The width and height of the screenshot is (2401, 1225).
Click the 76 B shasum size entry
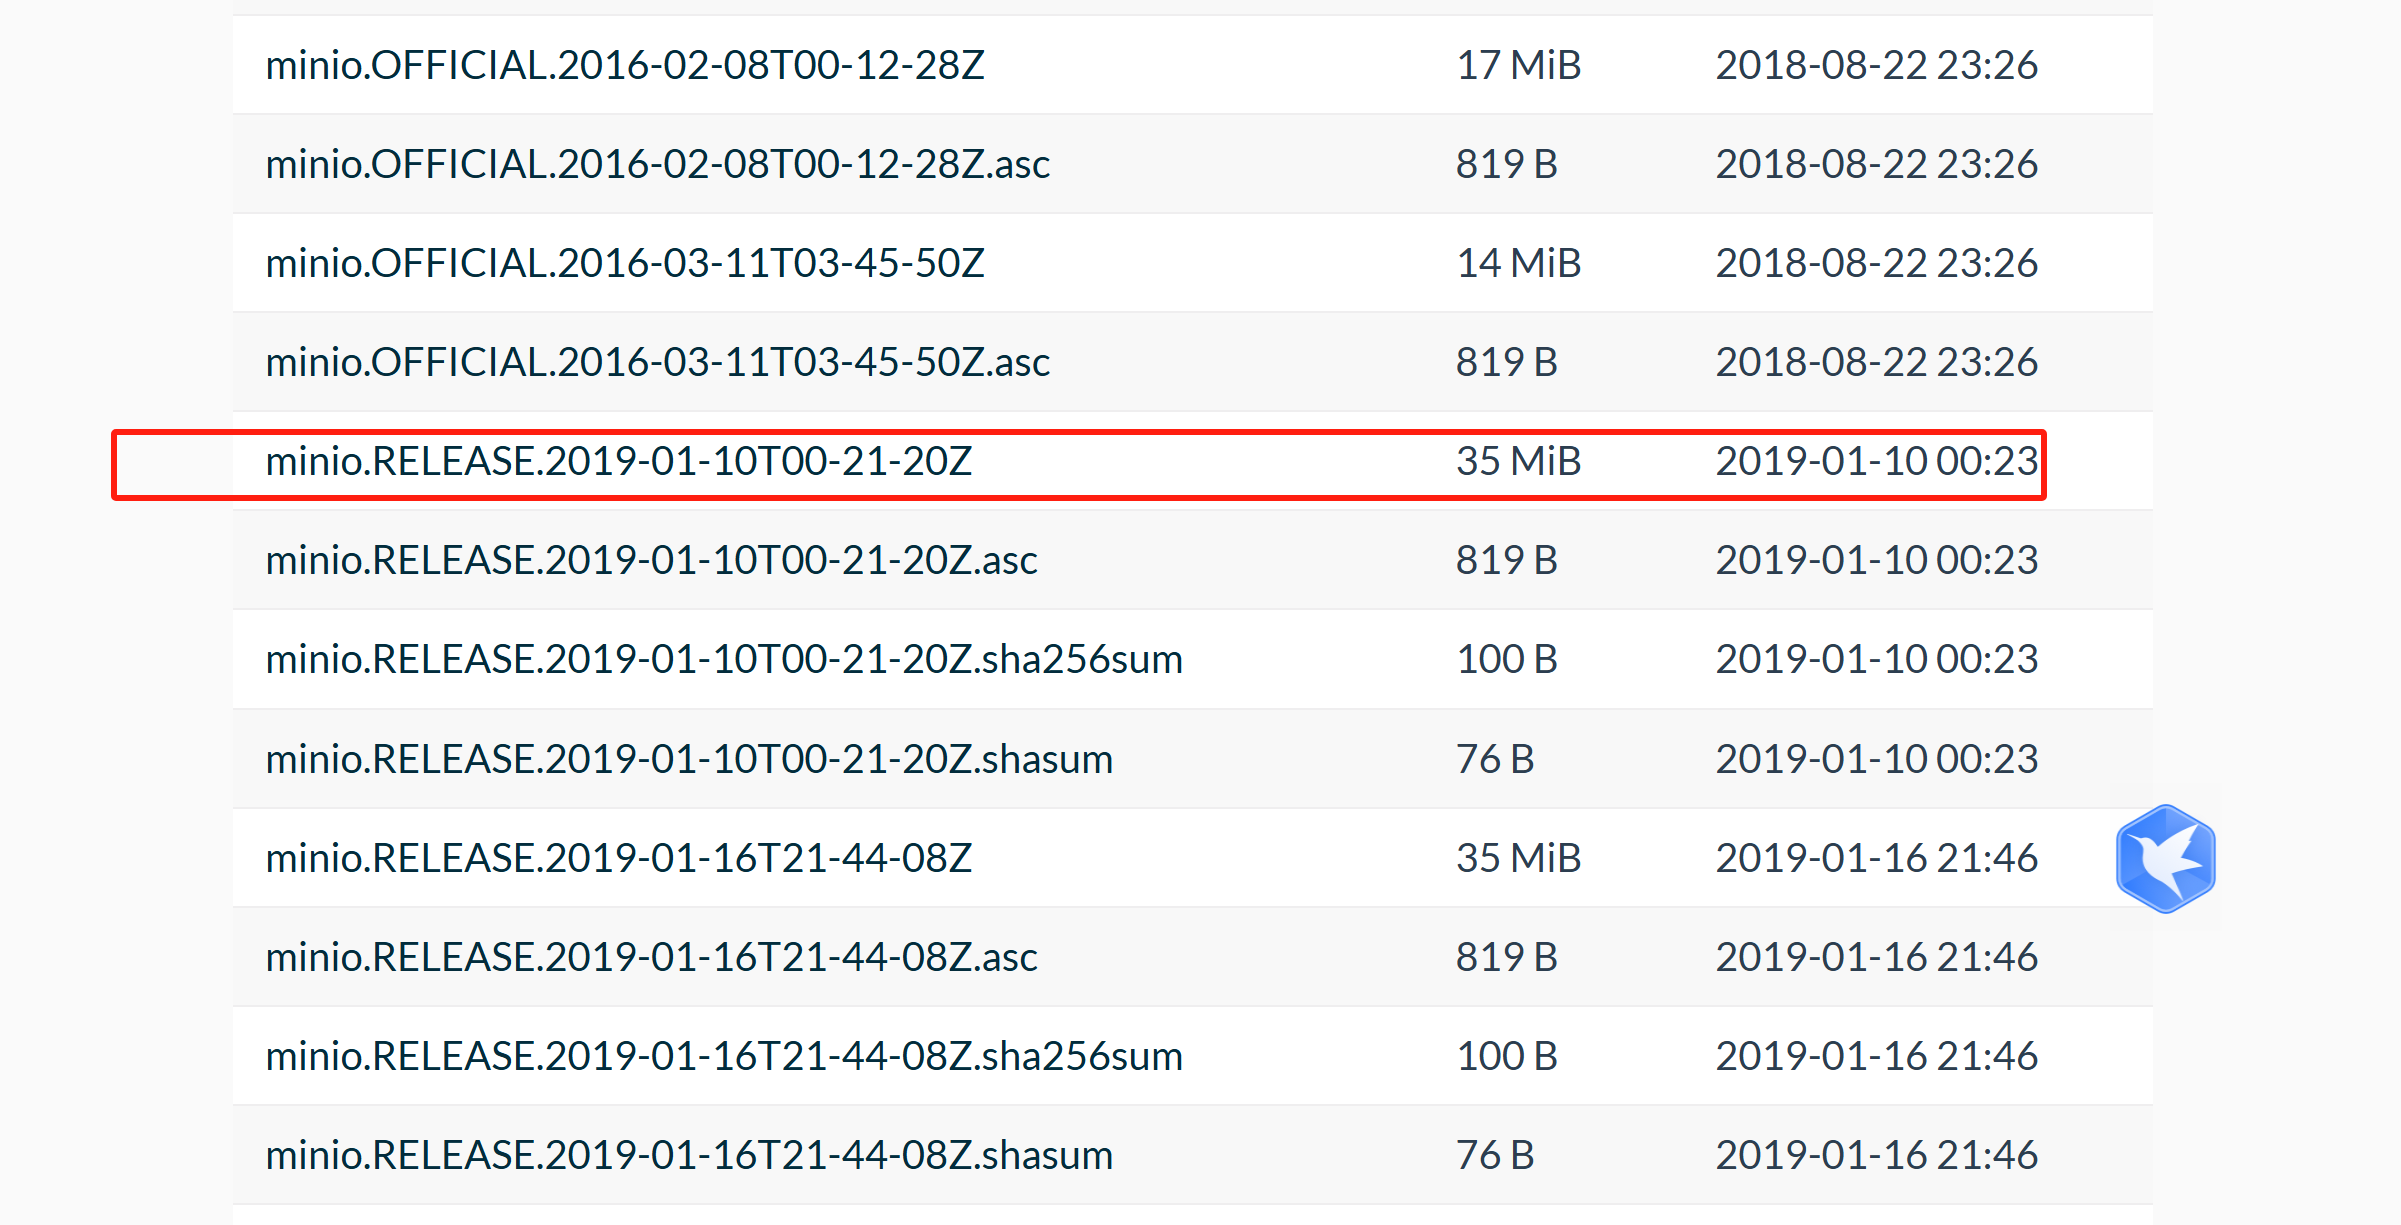click(x=1496, y=759)
